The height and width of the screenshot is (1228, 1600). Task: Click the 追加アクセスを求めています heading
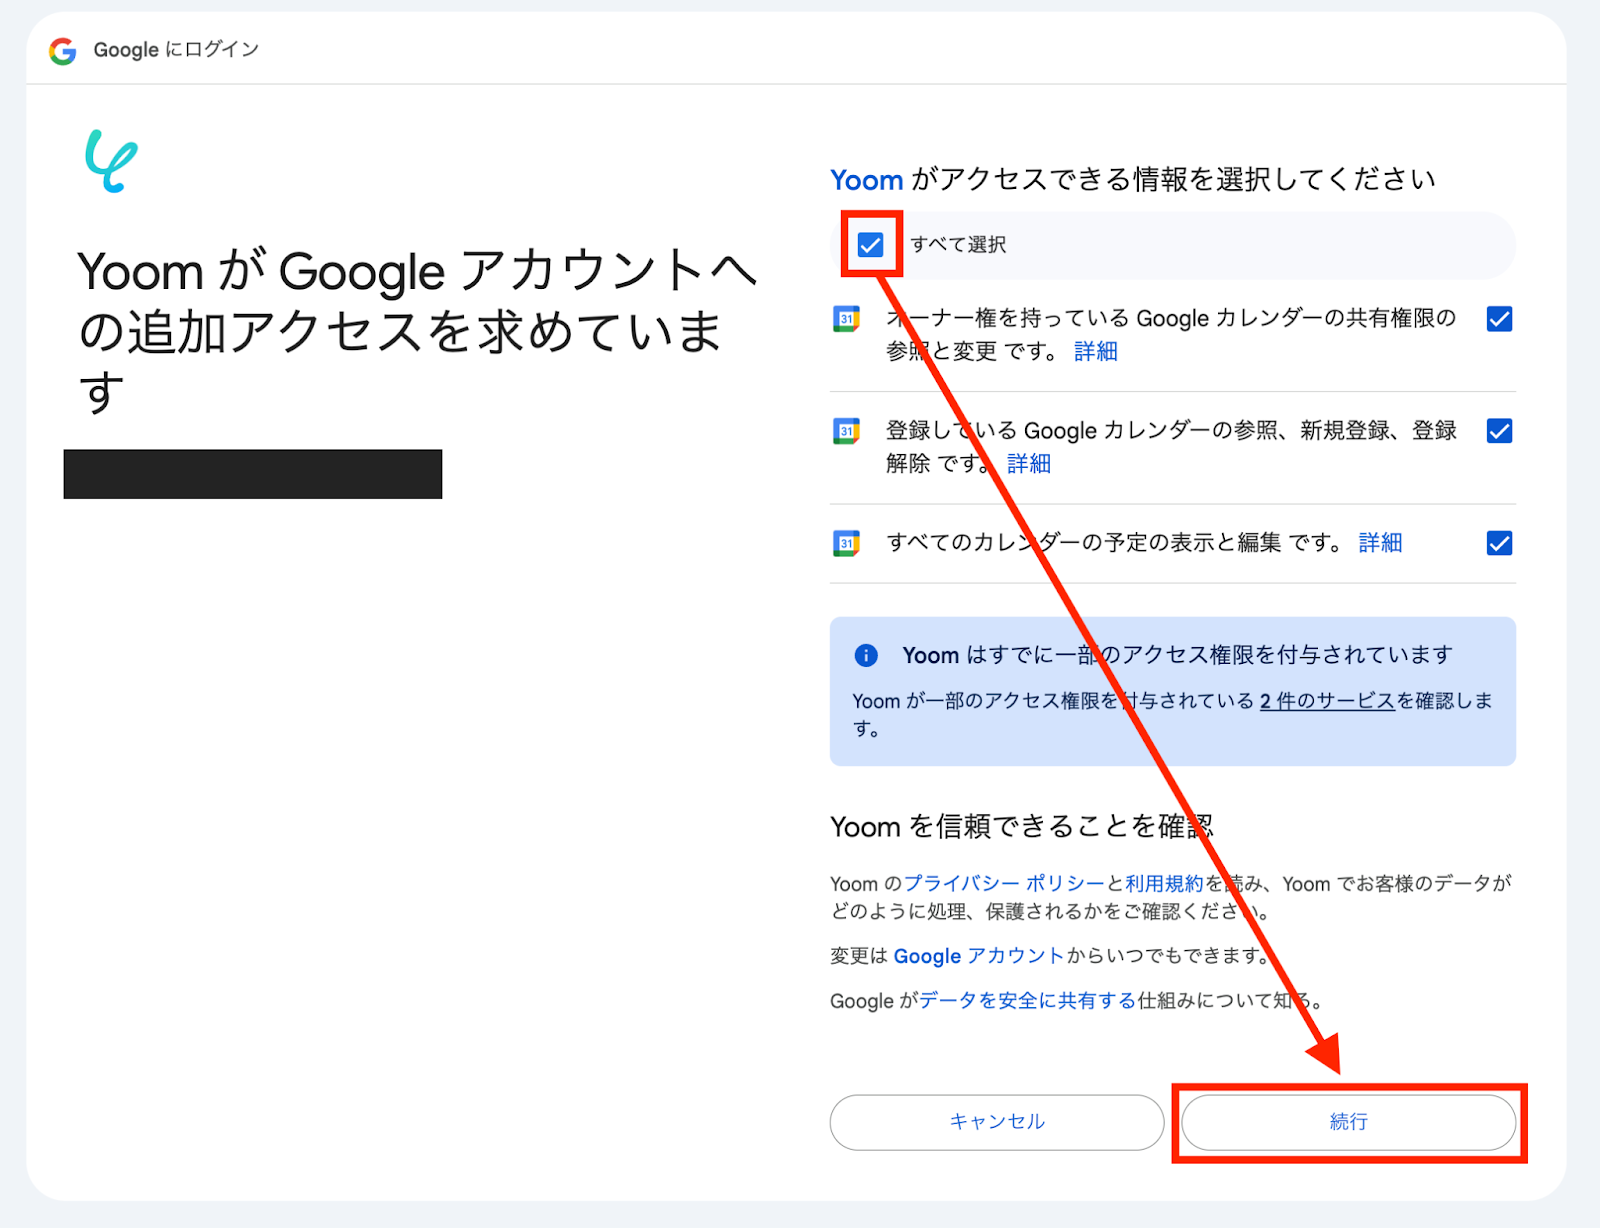pos(416,331)
